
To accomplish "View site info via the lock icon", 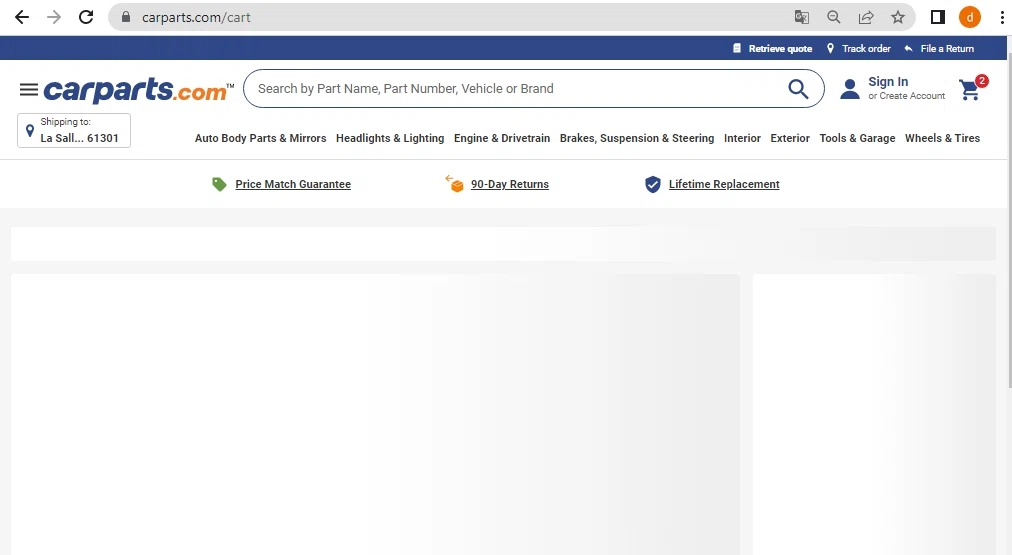I will coord(126,17).
